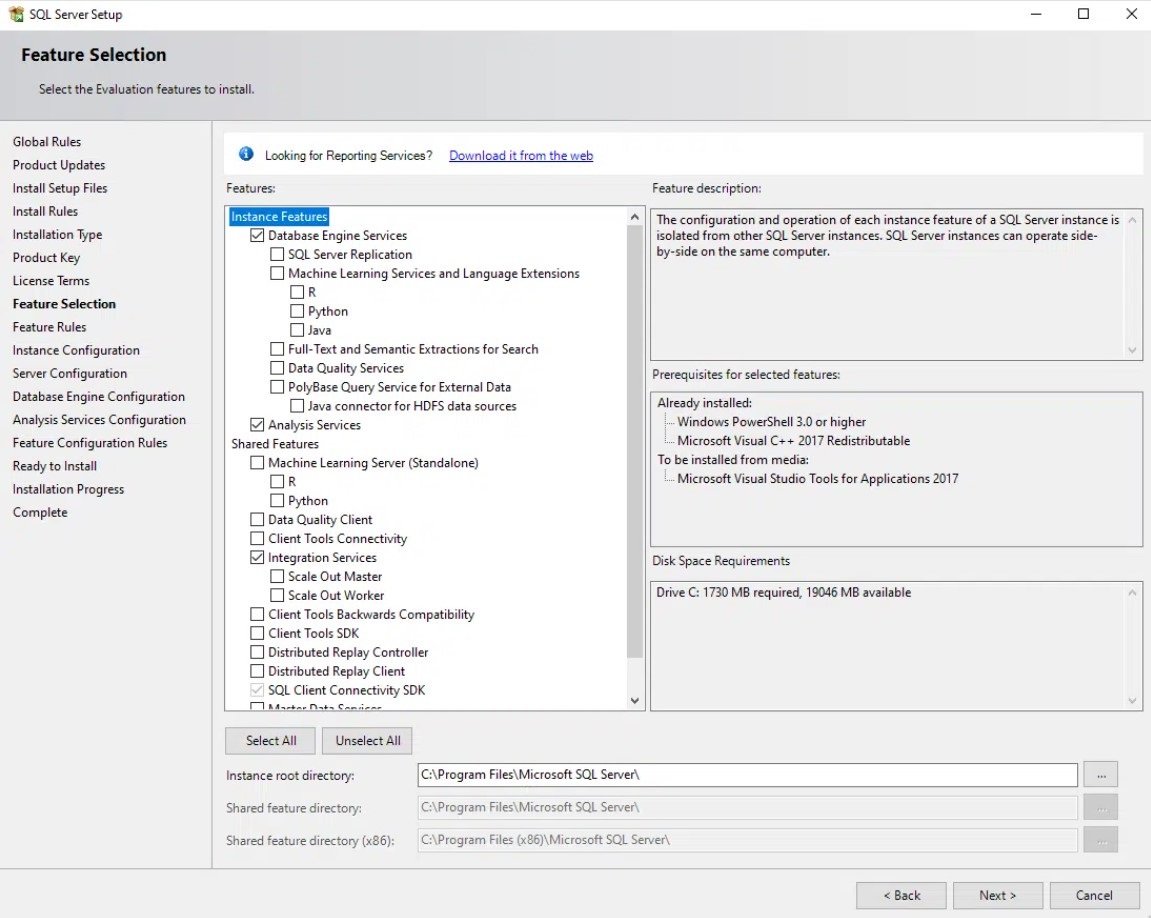Click the SQL Server Setup title bar icon

16,14
